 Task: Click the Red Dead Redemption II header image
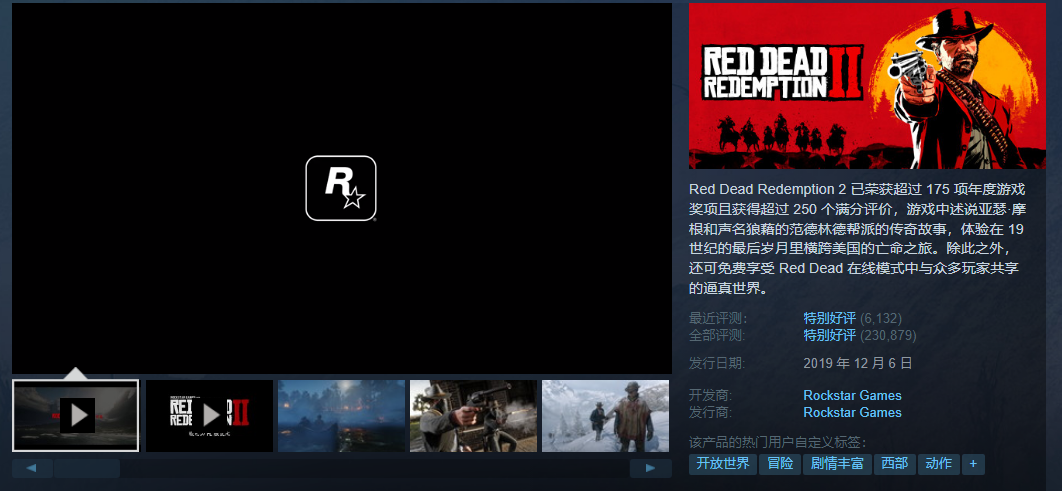pos(867,86)
